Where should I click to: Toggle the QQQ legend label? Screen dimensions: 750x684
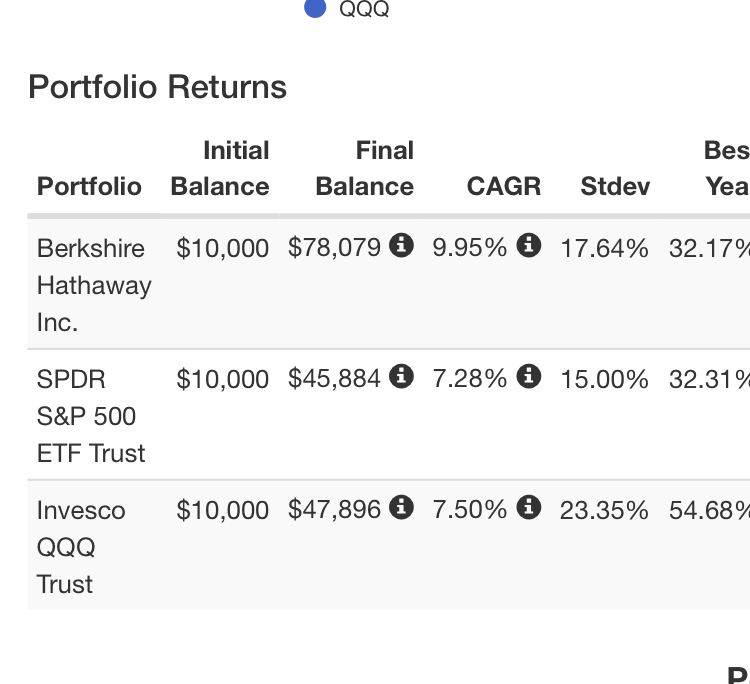pos(364,10)
